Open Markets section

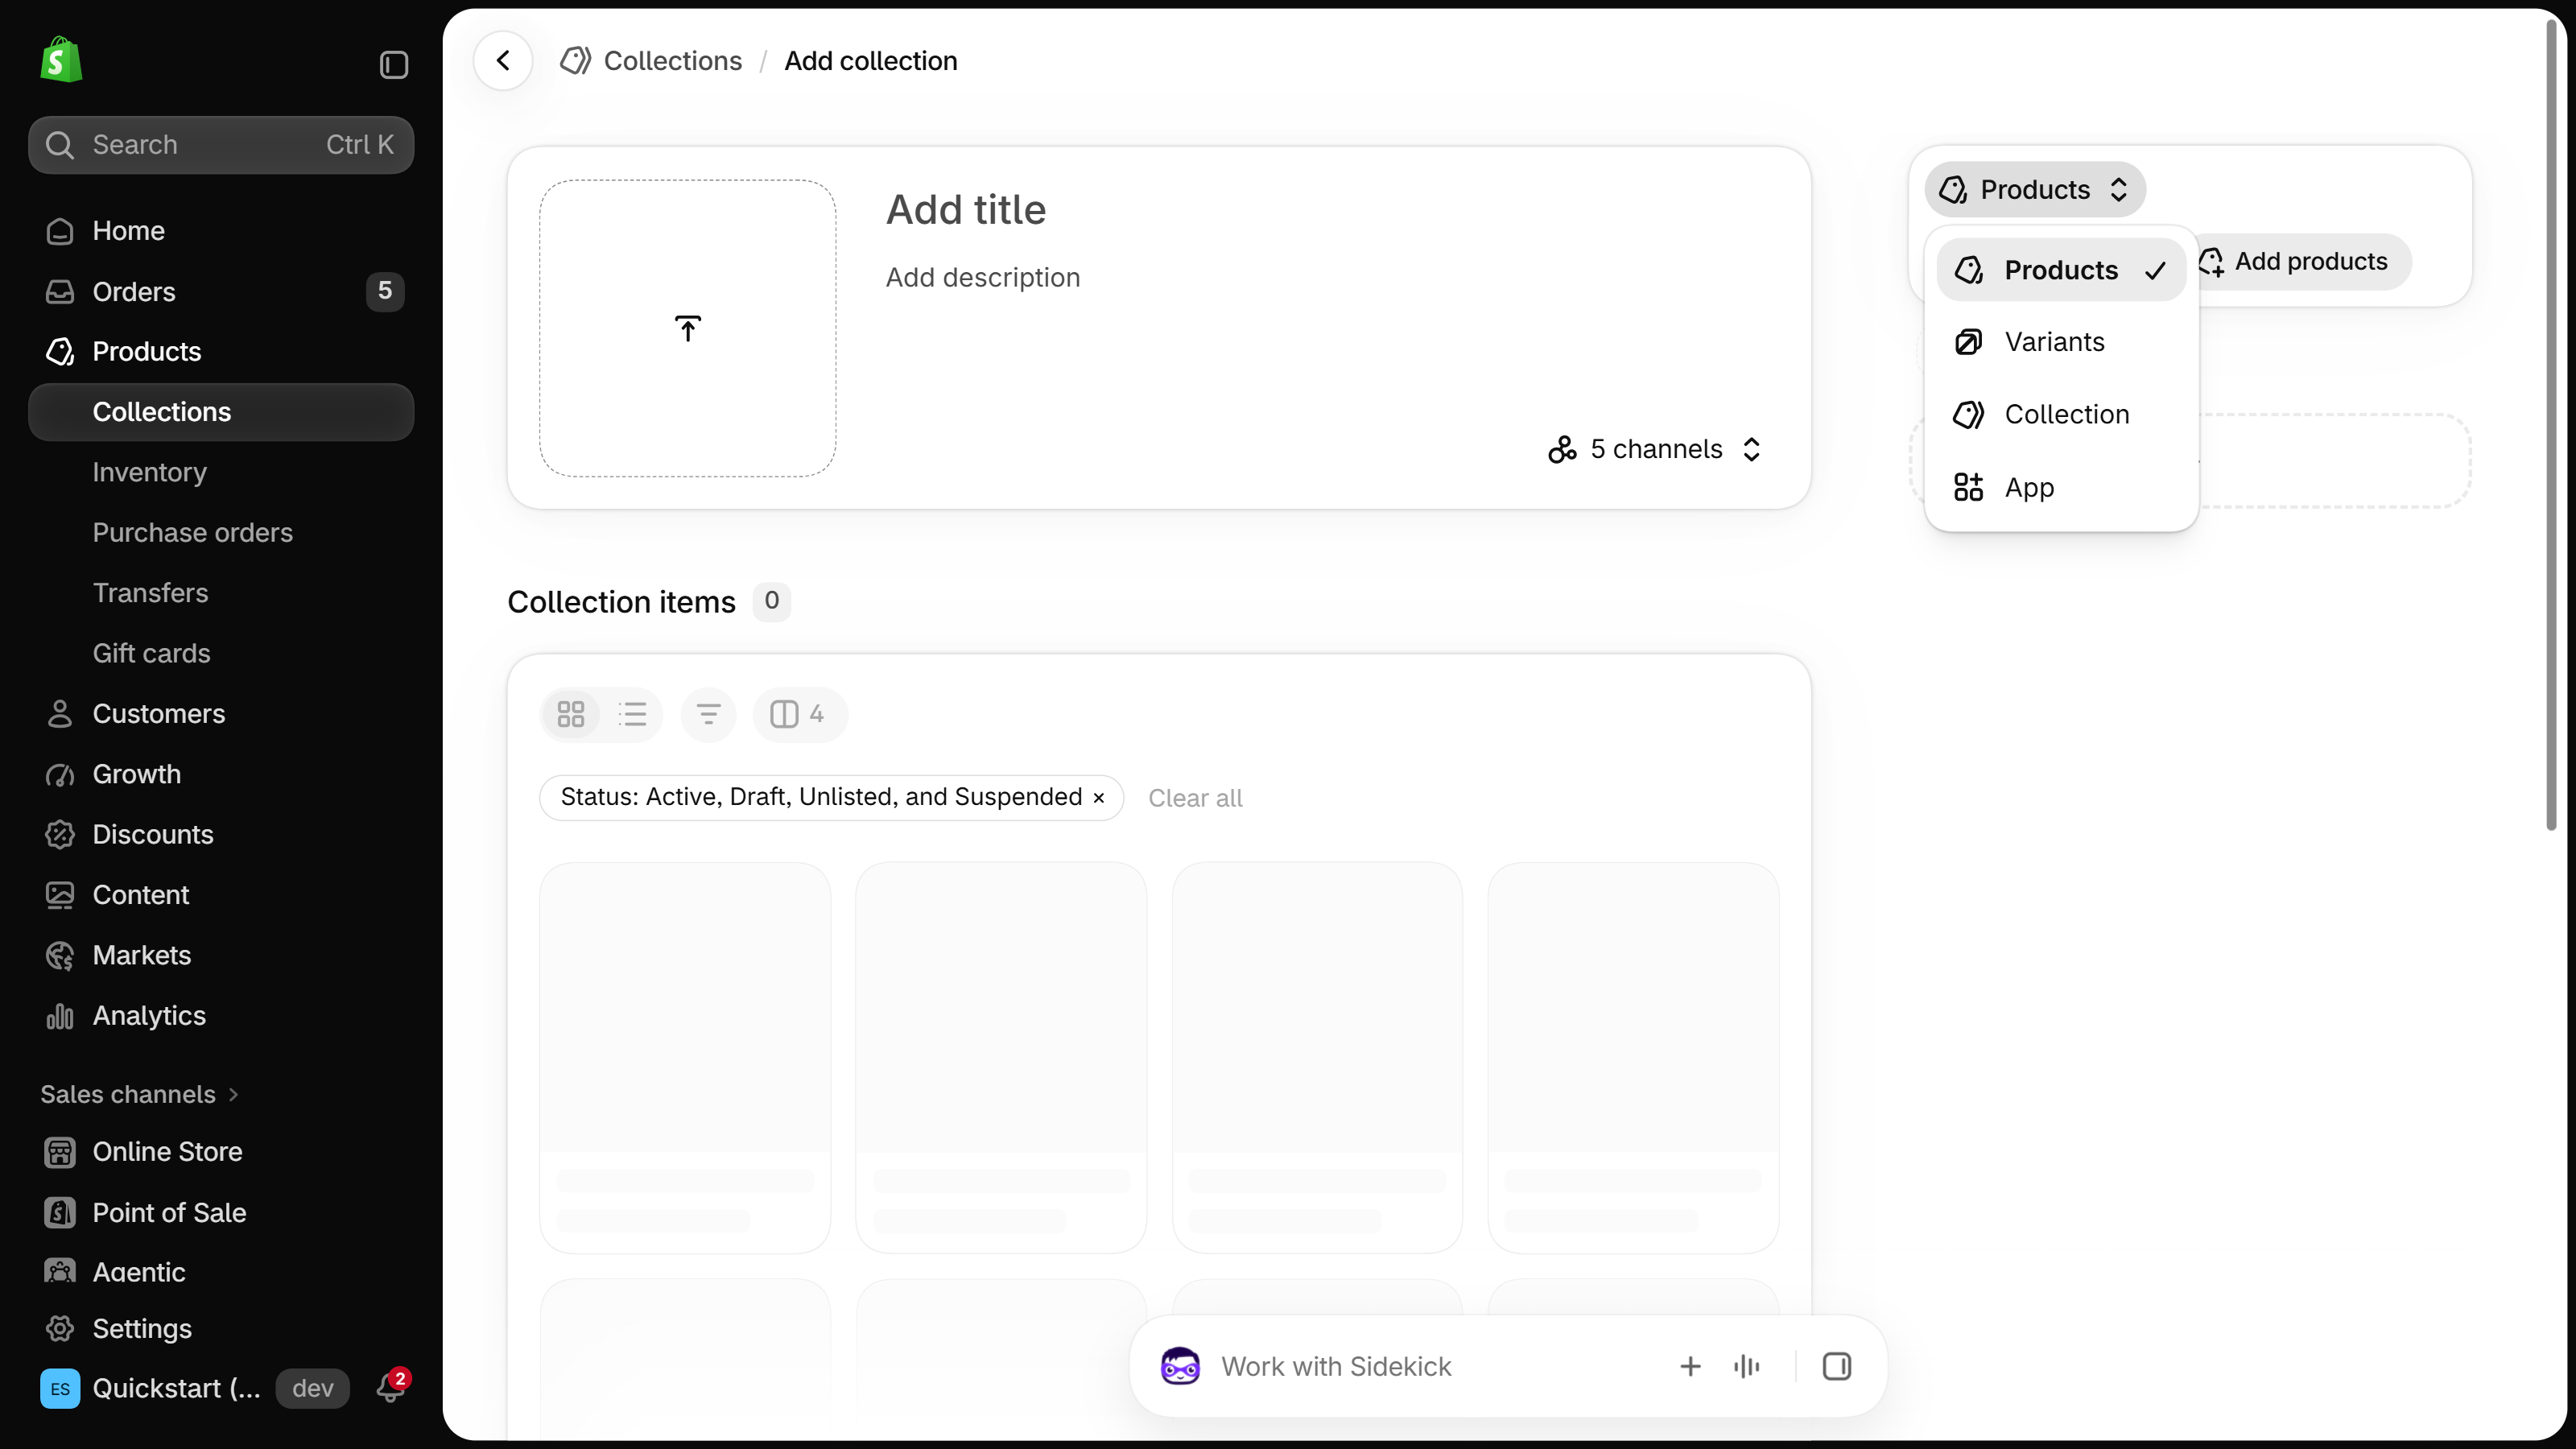coord(221,955)
